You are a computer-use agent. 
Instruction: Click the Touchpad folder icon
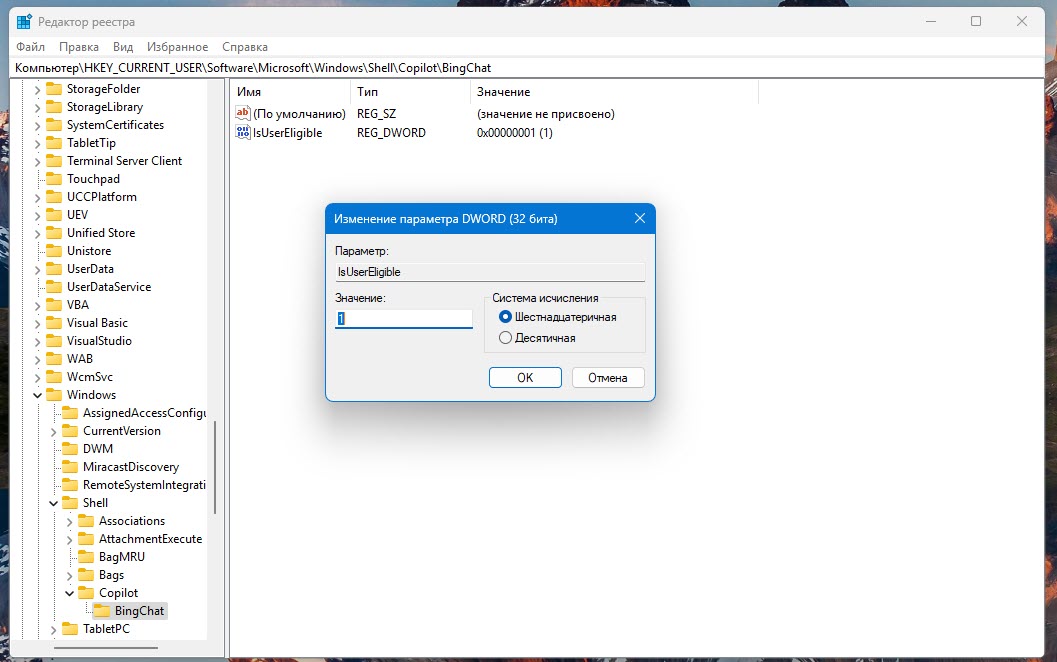(53, 179)
